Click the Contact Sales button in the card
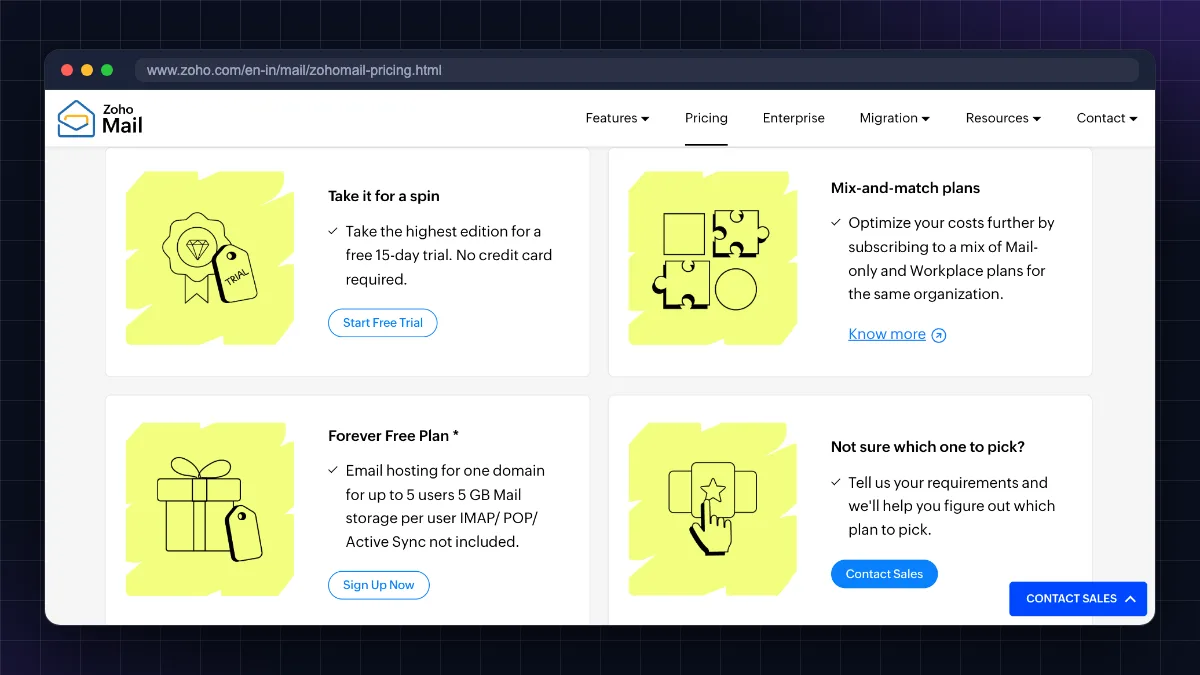This screenshot has height=675, width=1200. point(884,574)
